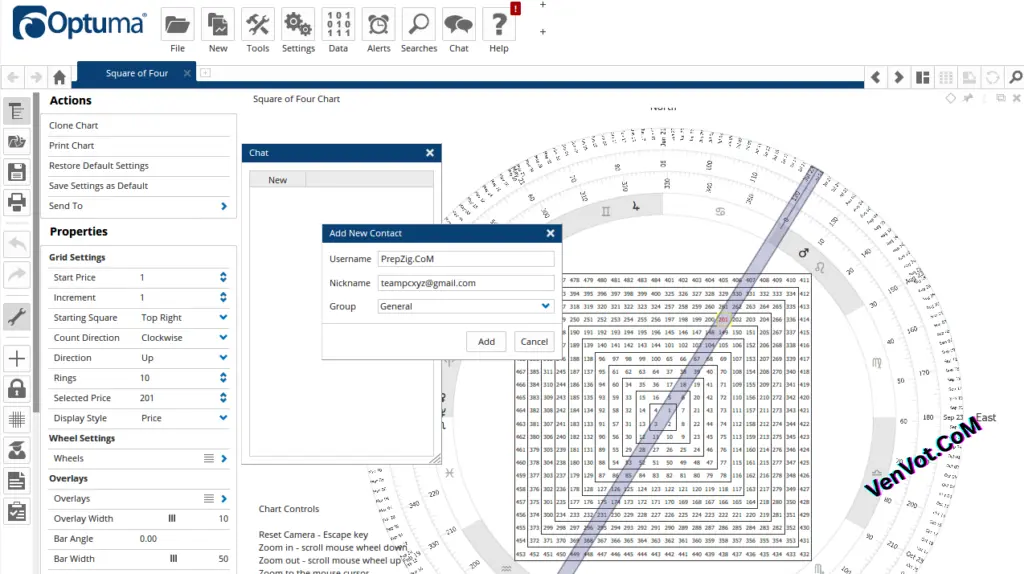
Task: Click the Username input field
Action: click(x=466, y=259)
